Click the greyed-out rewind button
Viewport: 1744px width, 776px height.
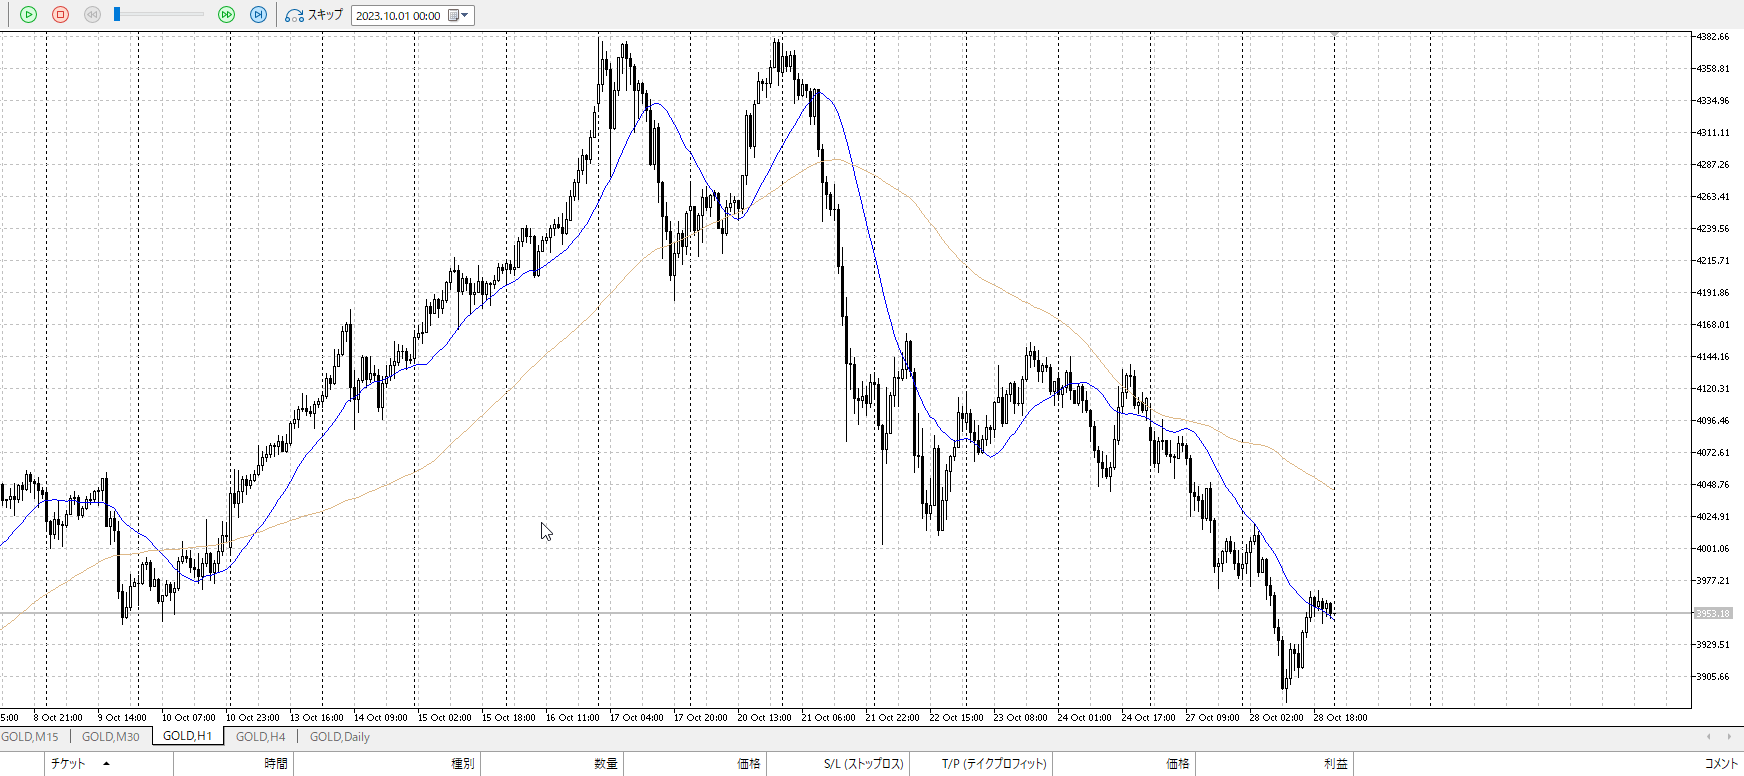pos(92,15)
